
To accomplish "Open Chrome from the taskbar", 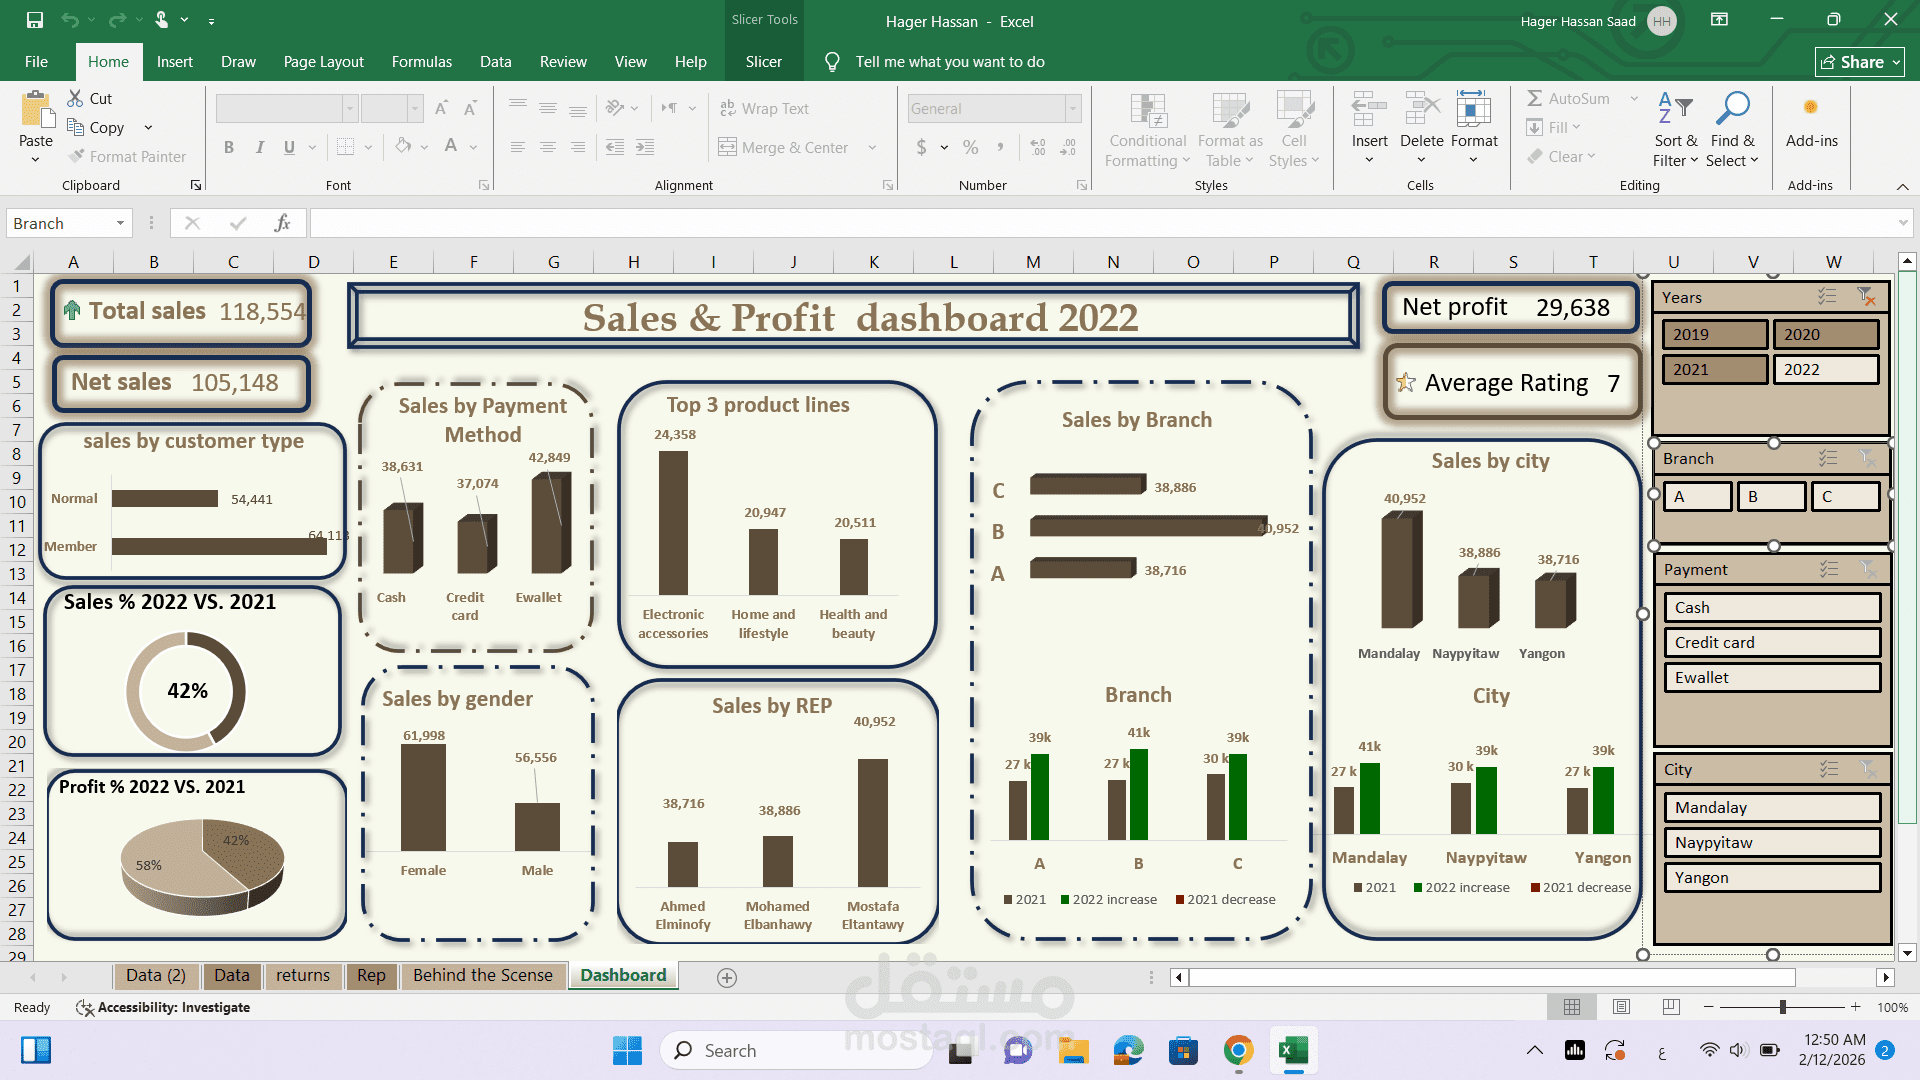I will coord(1238,1050).
